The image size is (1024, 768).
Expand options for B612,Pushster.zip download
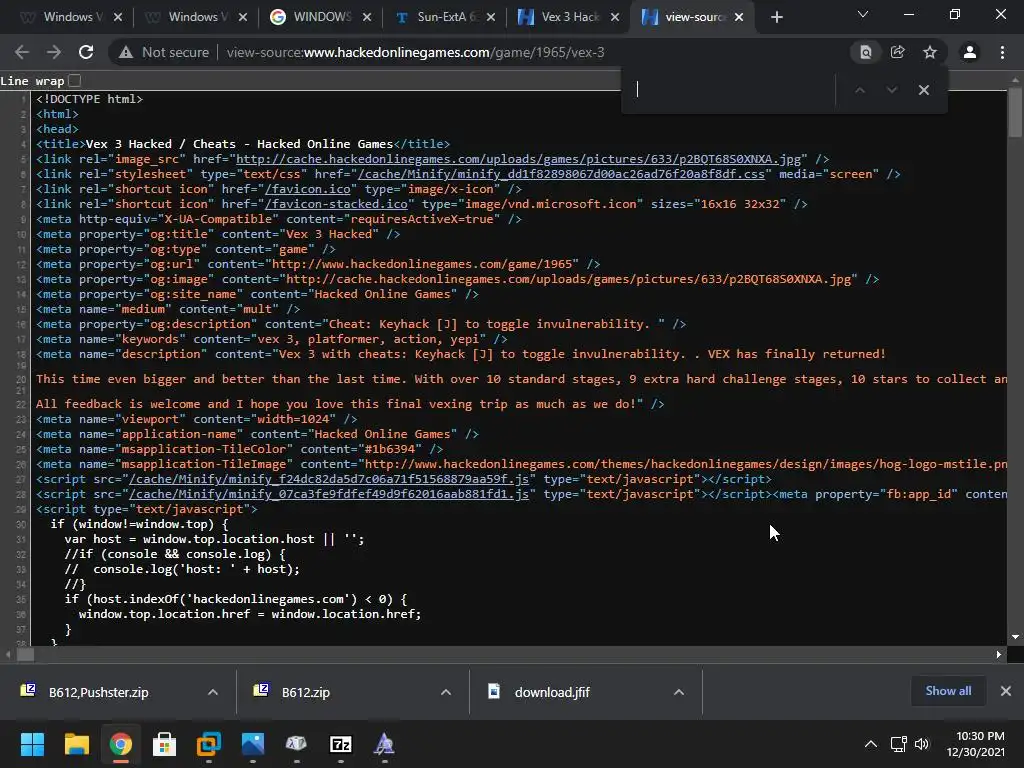click(x=212, y=692)
